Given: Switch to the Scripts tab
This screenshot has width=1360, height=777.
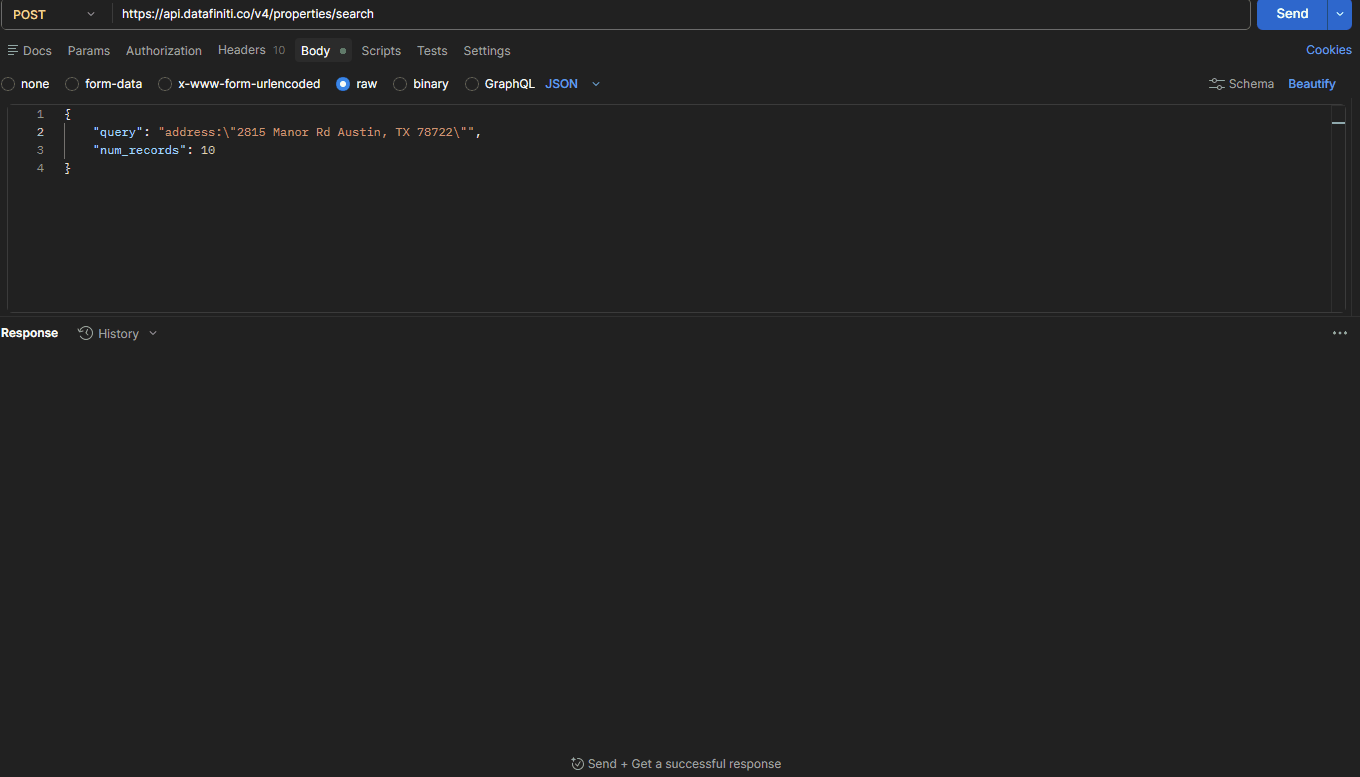Looking at the screenshot, I should pyautogui.click(x=381, y=50).
